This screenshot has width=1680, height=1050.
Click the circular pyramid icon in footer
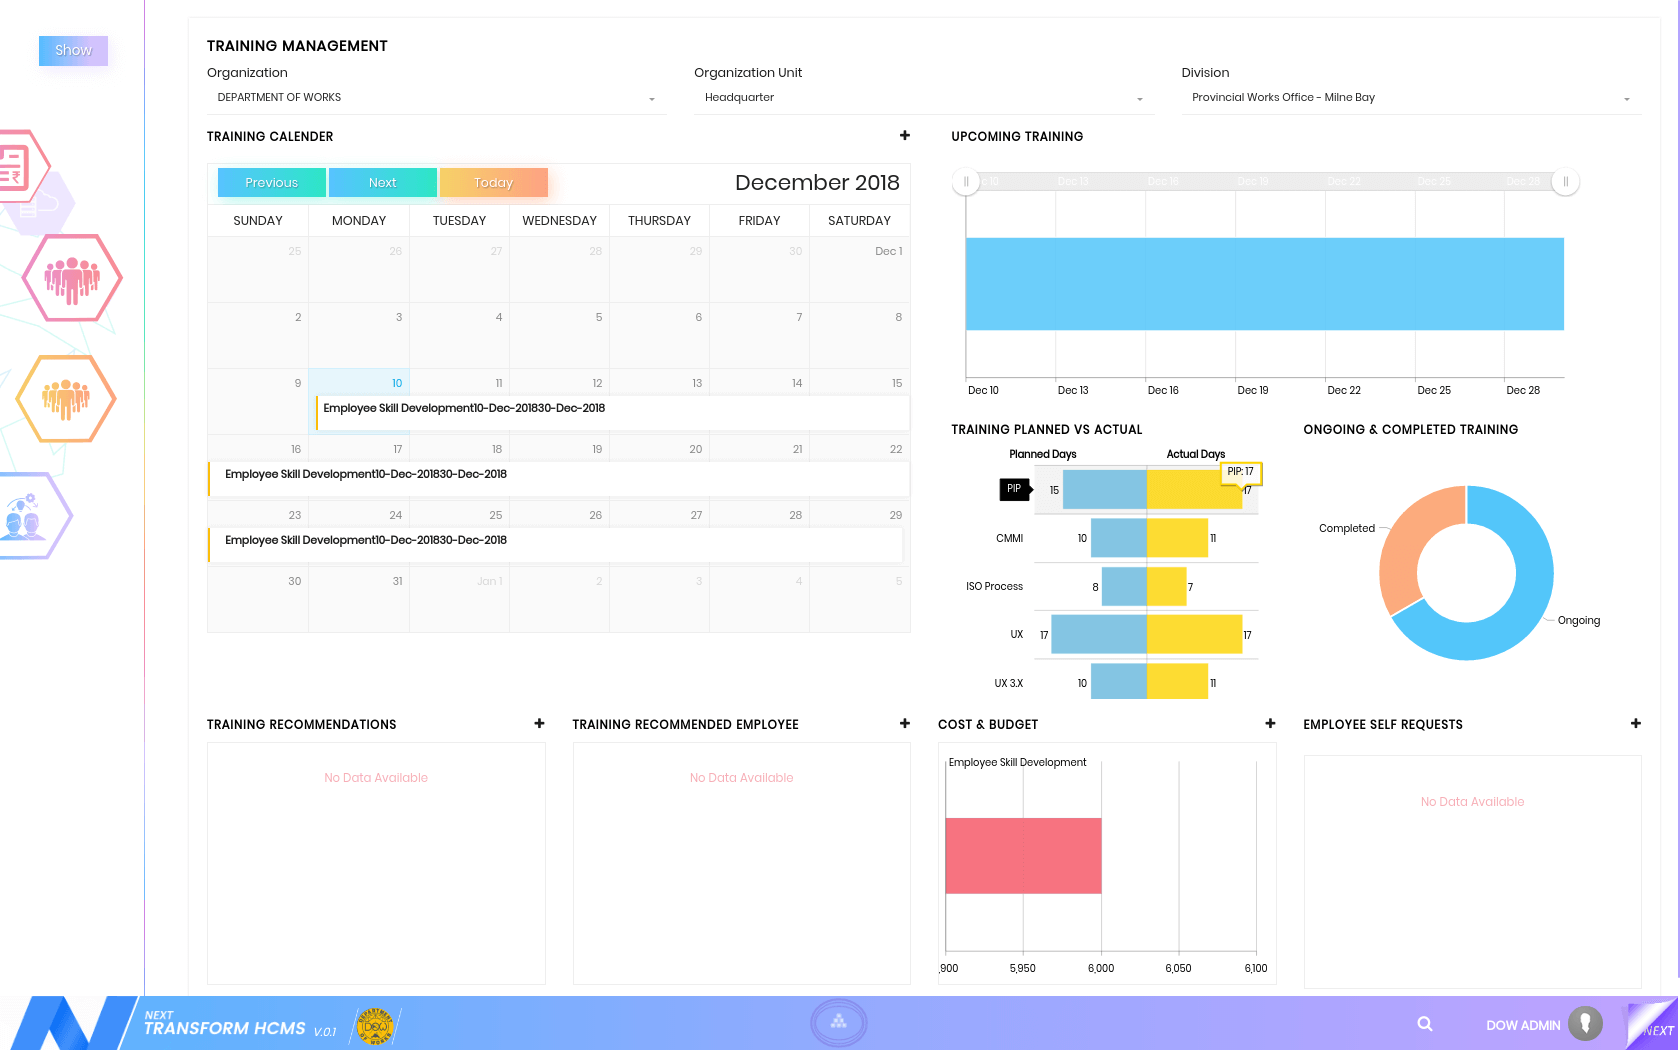click(838, 1022)
